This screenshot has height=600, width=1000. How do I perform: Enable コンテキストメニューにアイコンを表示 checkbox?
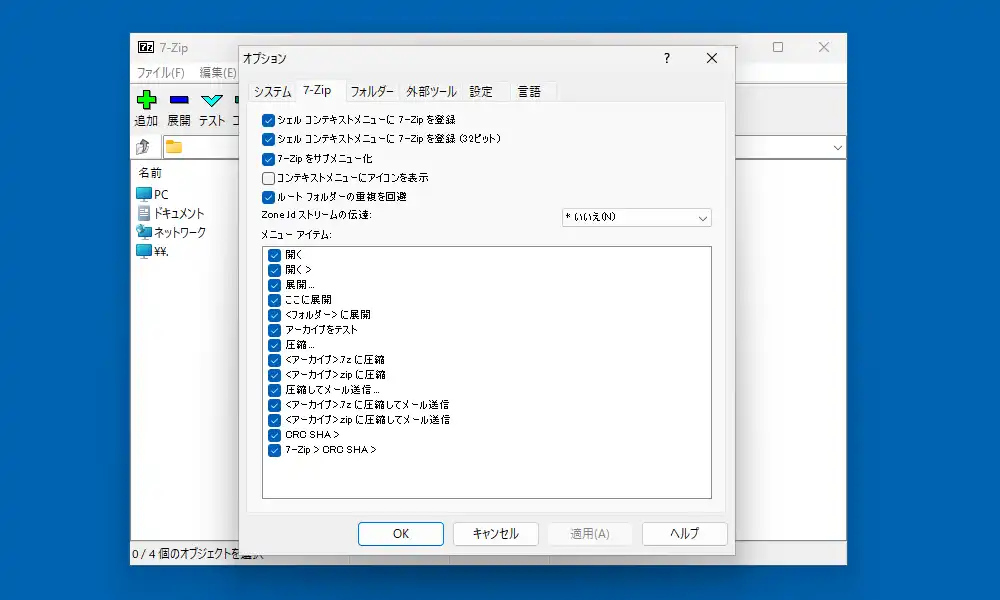(268, 178)
